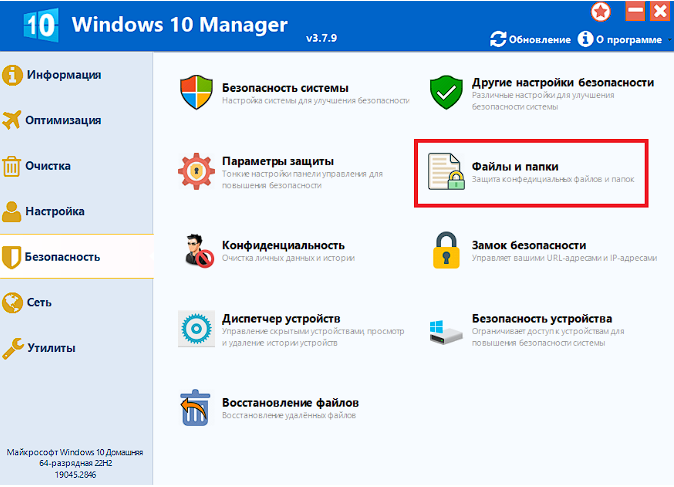
Task: Open Диспетчер устройств title
Action: tap(281, 319)
